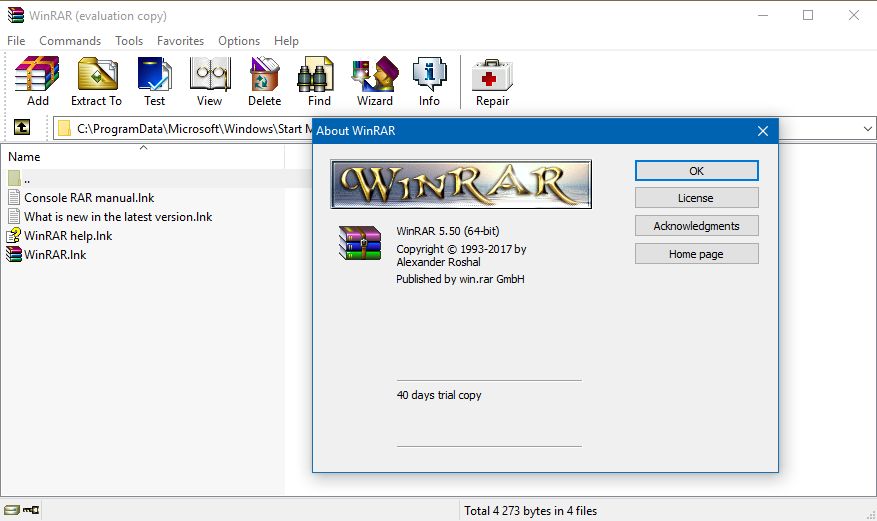Screen dimensions: 877x521
Task: Select WinRAR help.lnk file name
Action: [x=68, y=235]
